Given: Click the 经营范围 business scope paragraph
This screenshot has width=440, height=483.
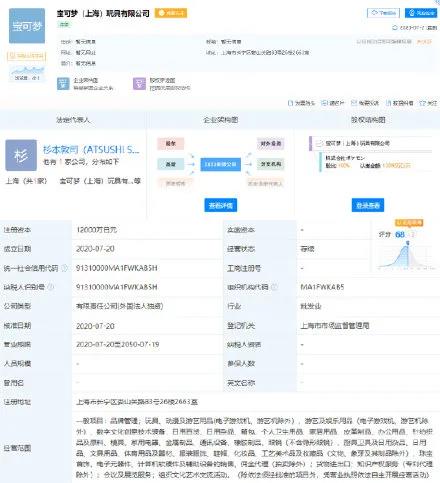Looking at the screenshot, I should pos(254,447).
